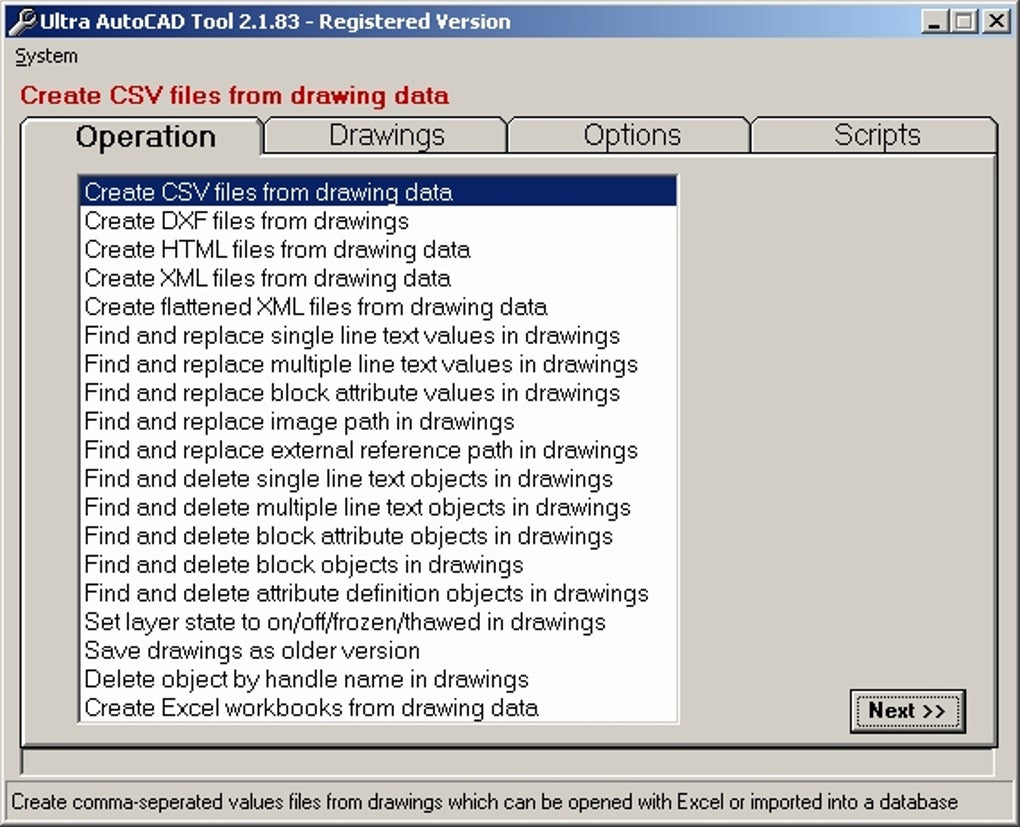Switch to the Operation tab
The width and height of the screenshot is (1020, 827).
[x=144, y=137]
